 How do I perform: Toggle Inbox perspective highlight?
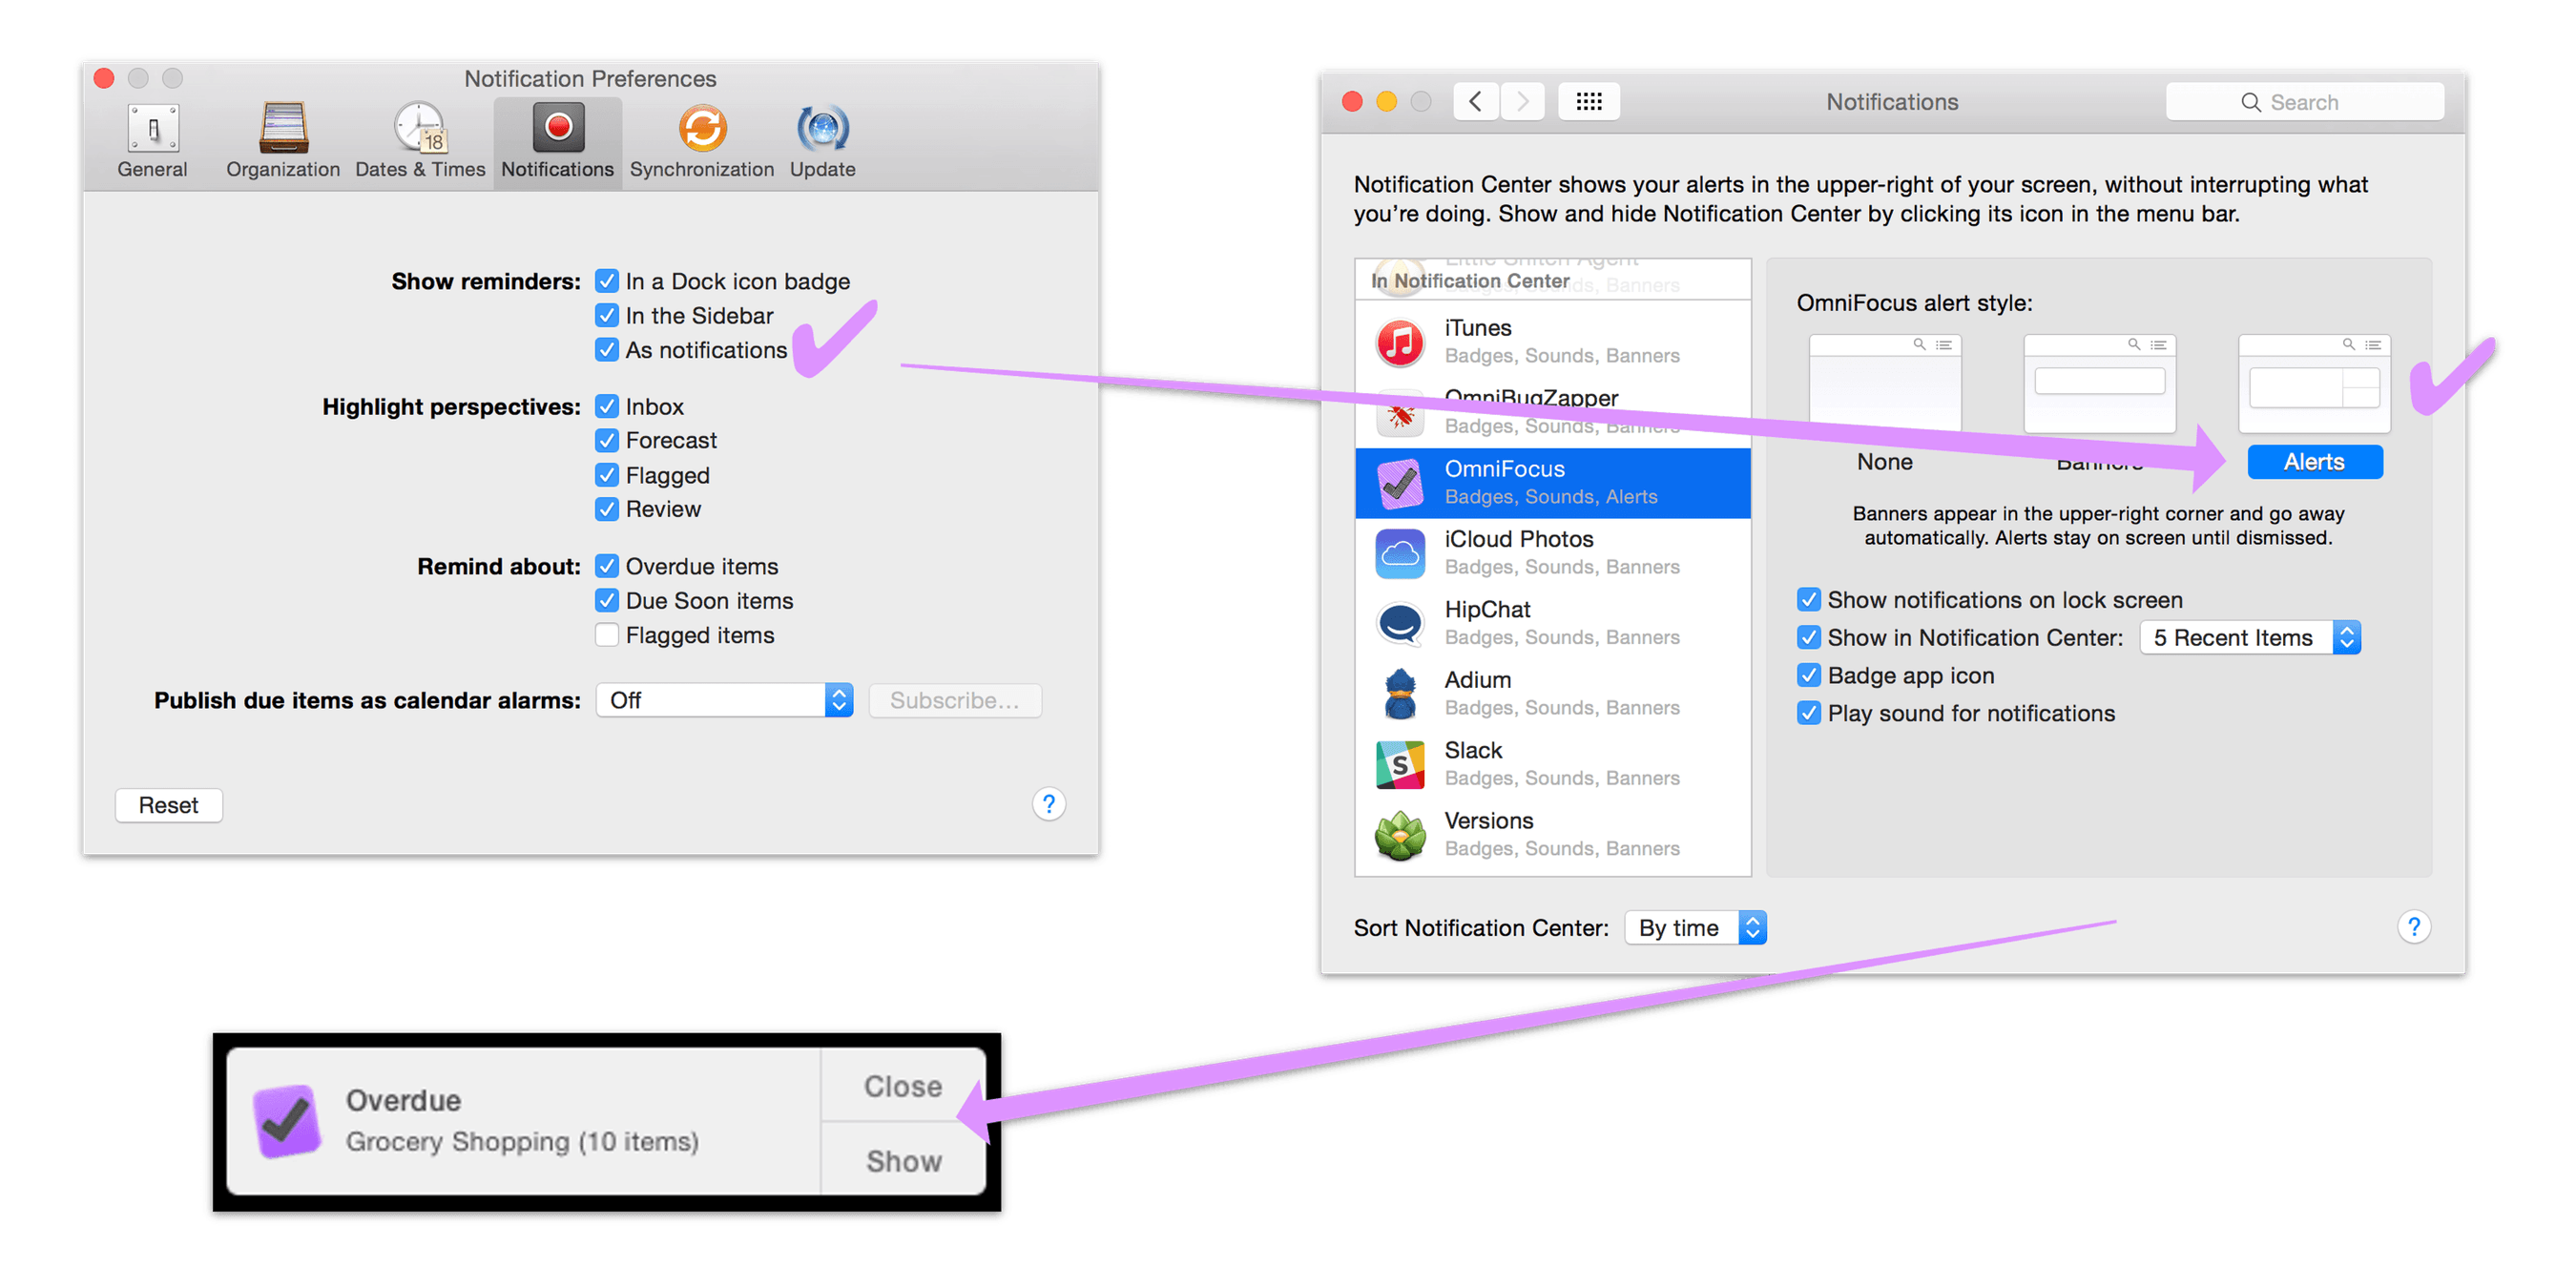point(606,406)
